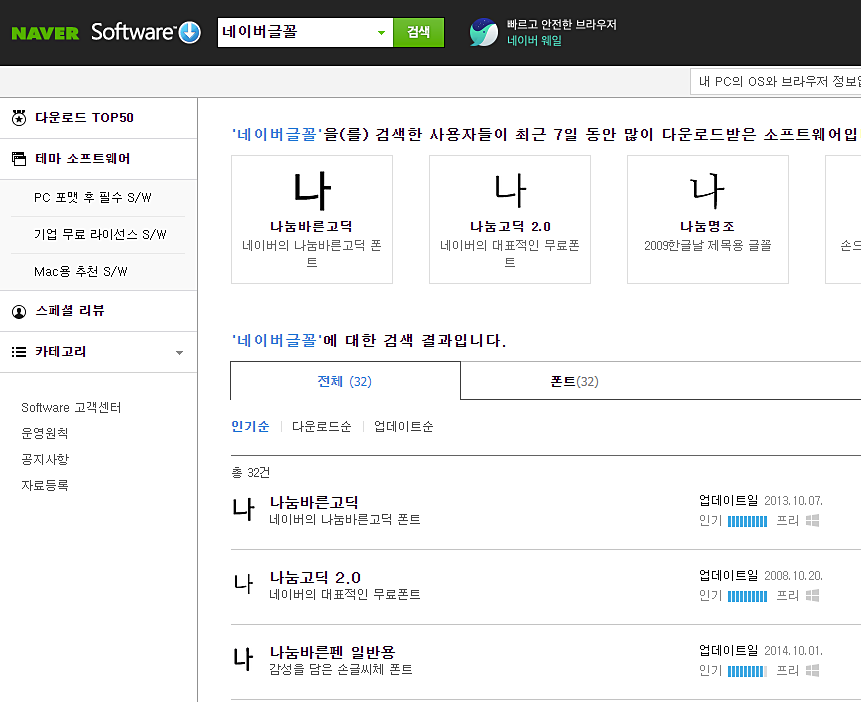Click '감성을 담은 손글씨체 폰트' description
861x702 pixels.
[x=340, y=670]
